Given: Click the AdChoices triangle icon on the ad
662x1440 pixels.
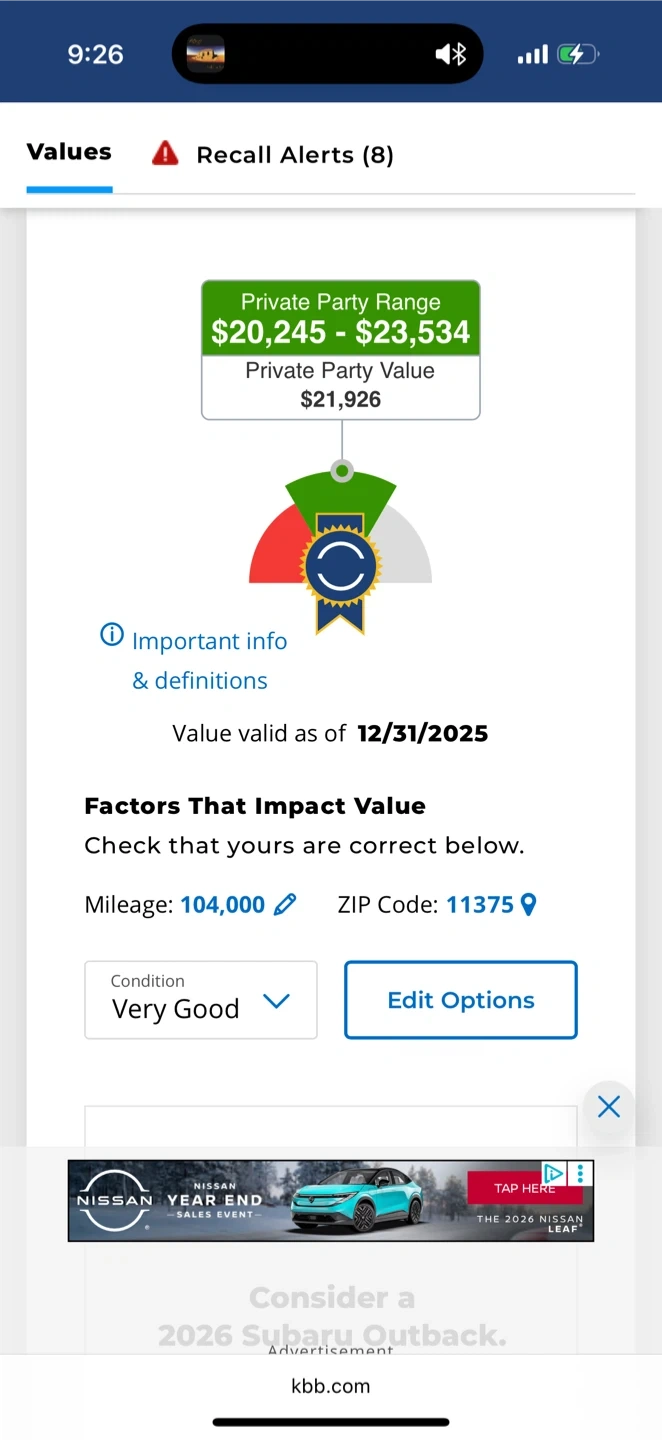Looking at the screenshot, I should (553, 1172).
